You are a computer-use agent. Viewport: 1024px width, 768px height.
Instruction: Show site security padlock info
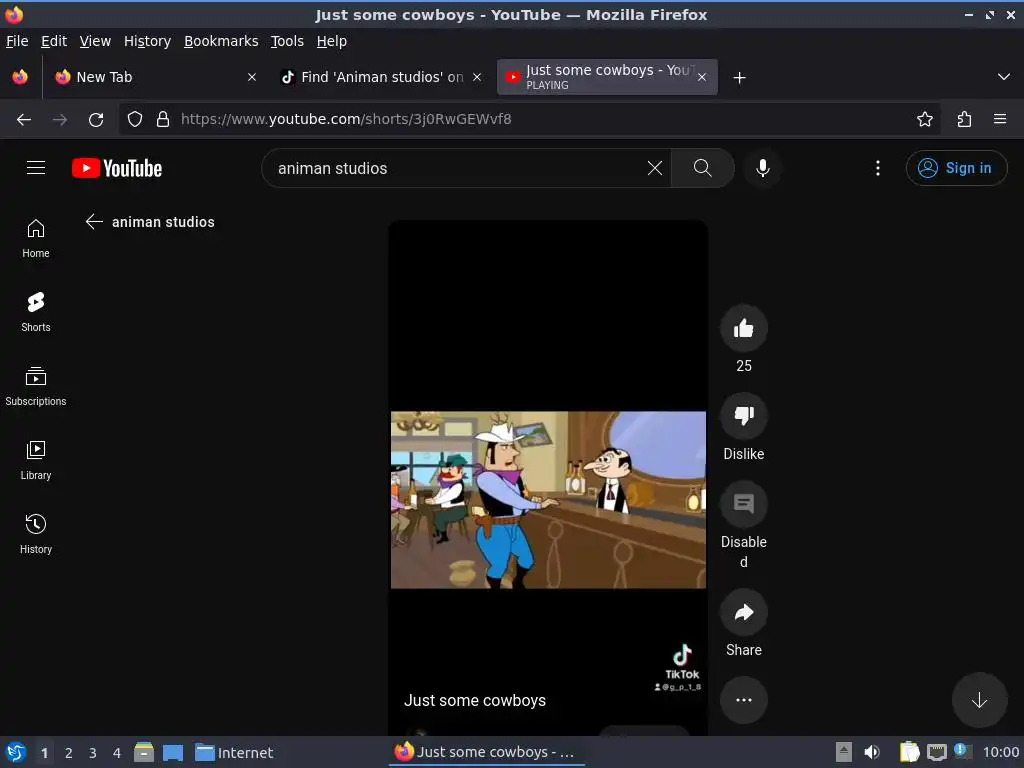[163, 120]
